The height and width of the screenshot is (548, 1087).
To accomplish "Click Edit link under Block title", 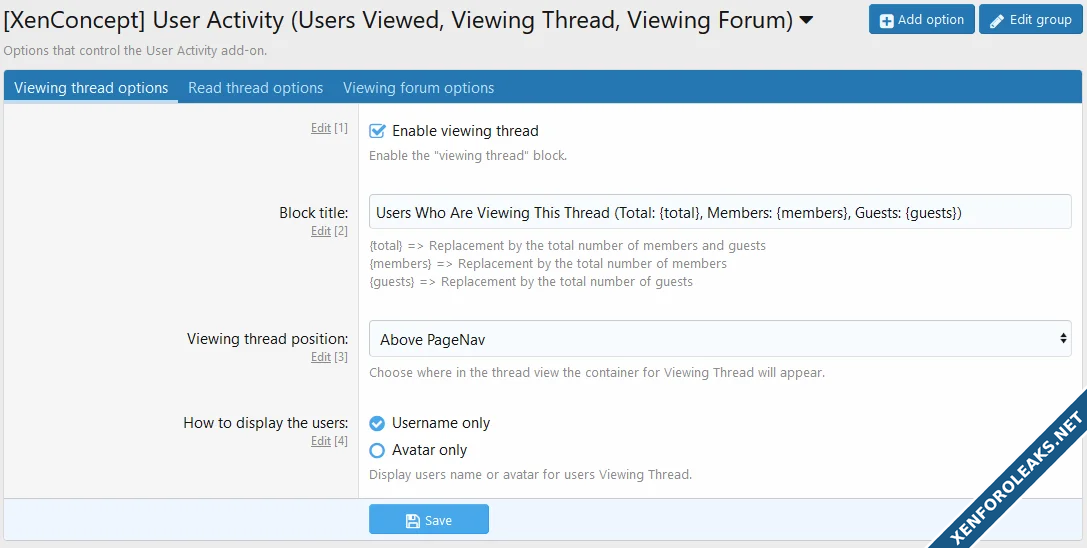I will (x=320, y=231).
